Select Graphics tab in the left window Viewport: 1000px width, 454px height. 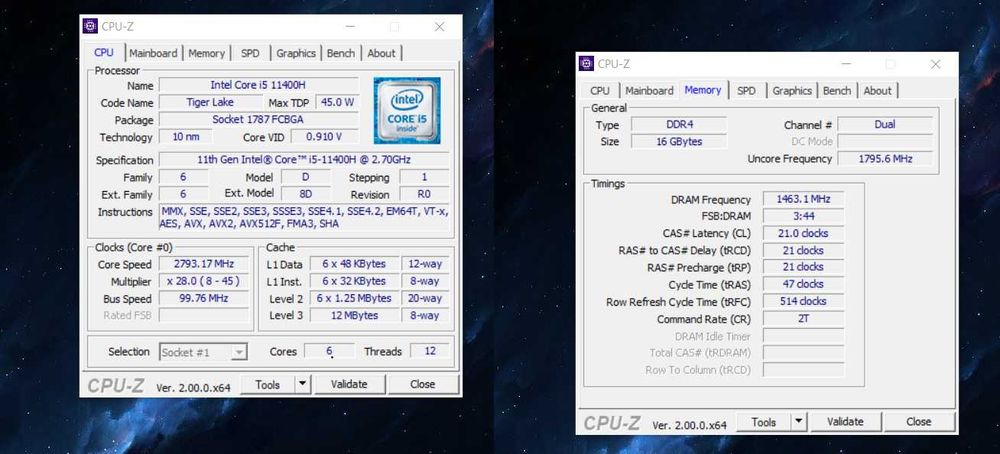[x=296, y=53]
